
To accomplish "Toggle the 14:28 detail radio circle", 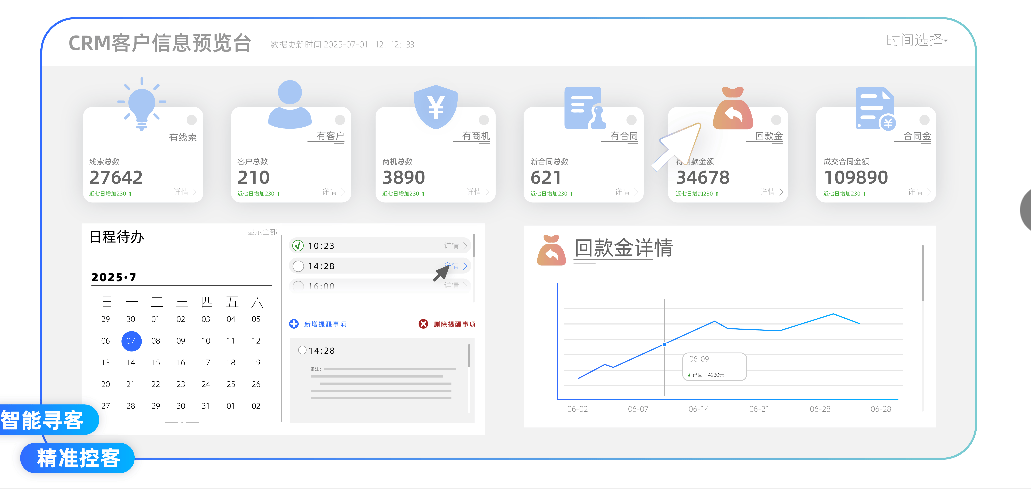I will click(301, 351).
